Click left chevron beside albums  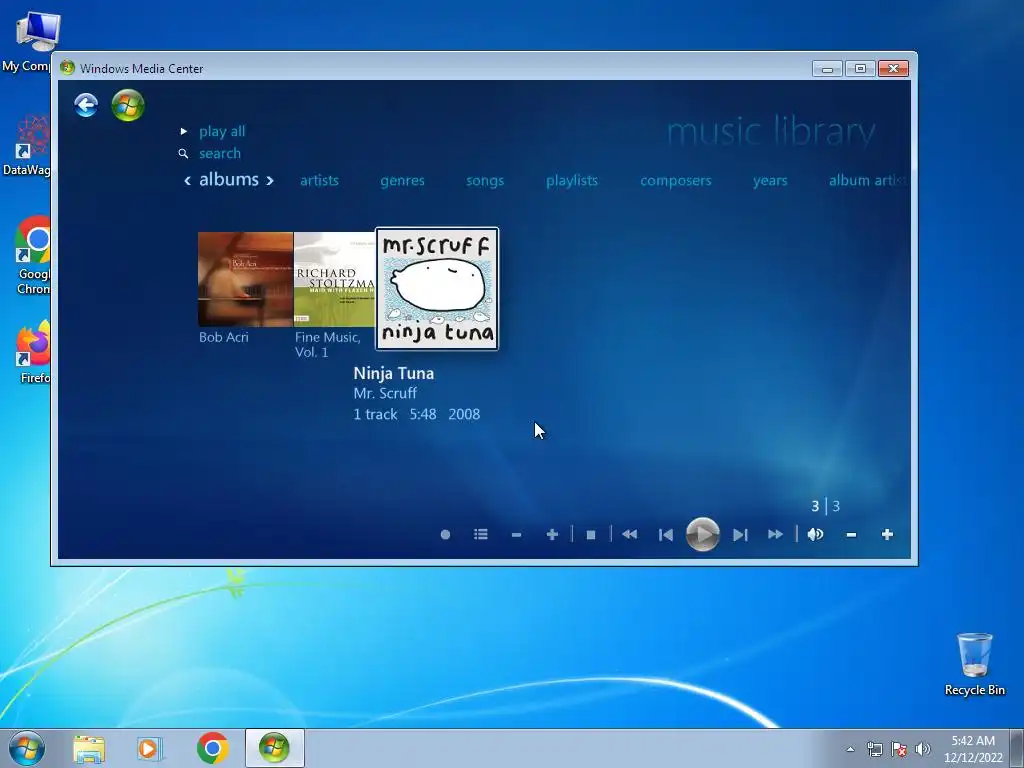(x=187, y=180)
